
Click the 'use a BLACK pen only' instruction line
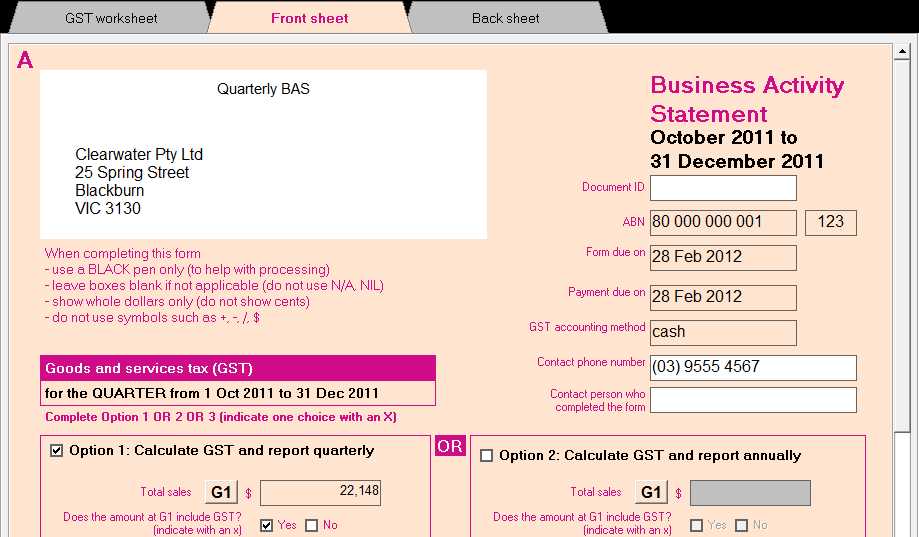click(x=187, y=270)
